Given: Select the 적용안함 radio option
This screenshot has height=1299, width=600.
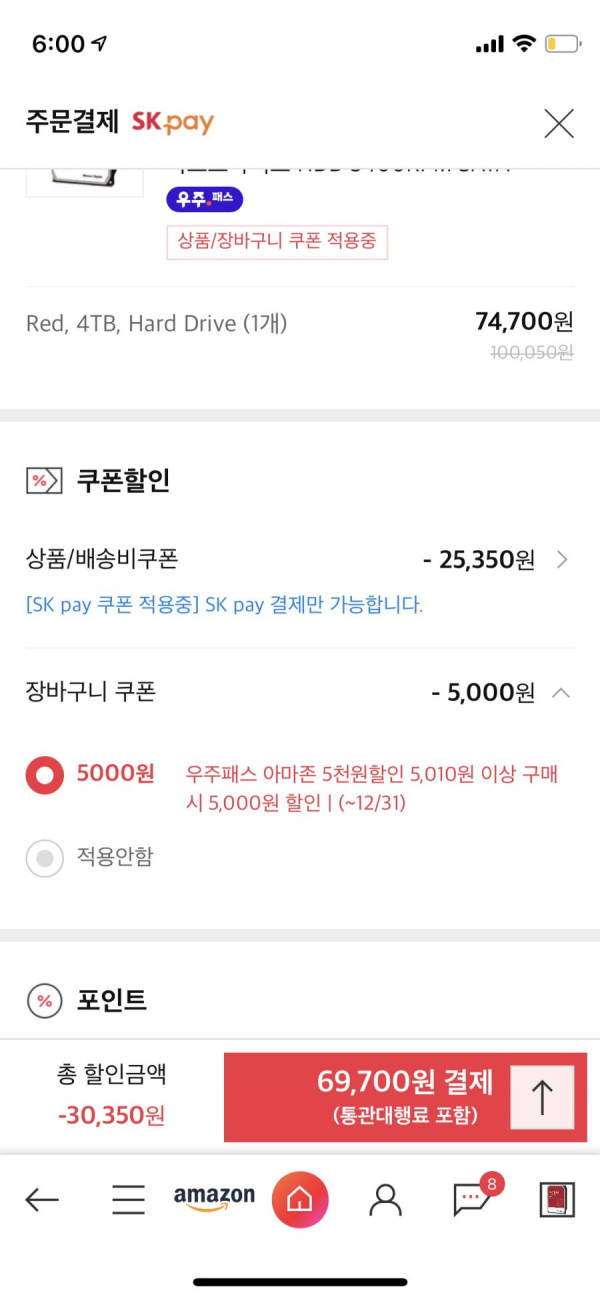Looking at the screenshot, I should click(x=44, y=857).
